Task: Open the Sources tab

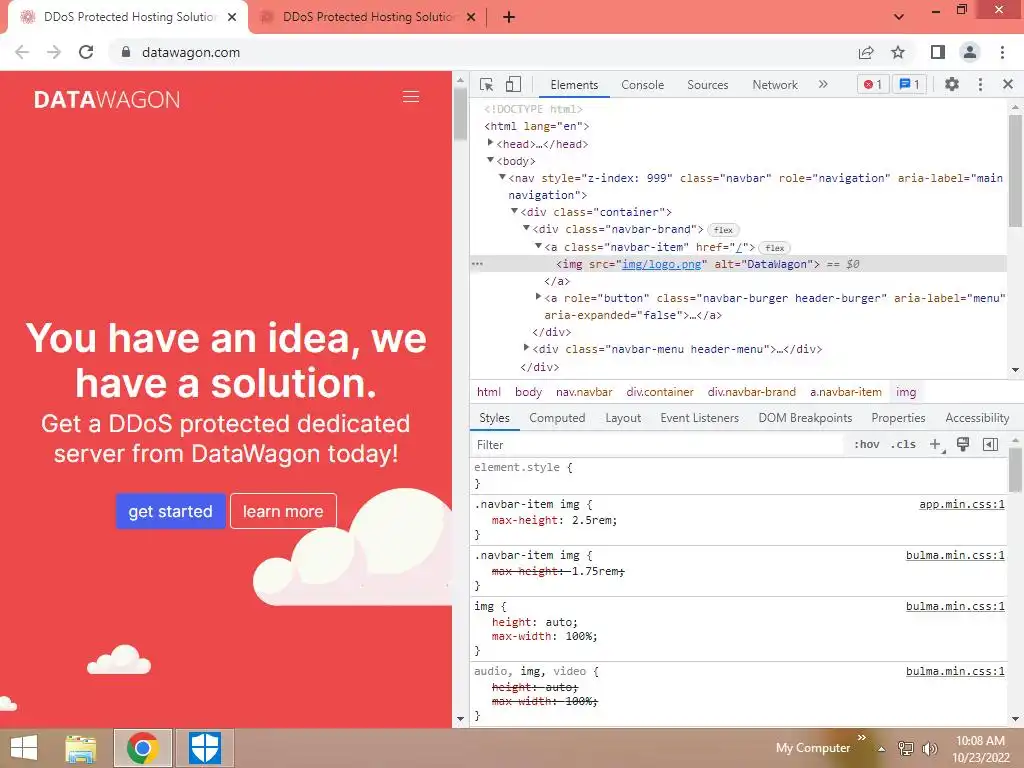Action: [707, 85]
